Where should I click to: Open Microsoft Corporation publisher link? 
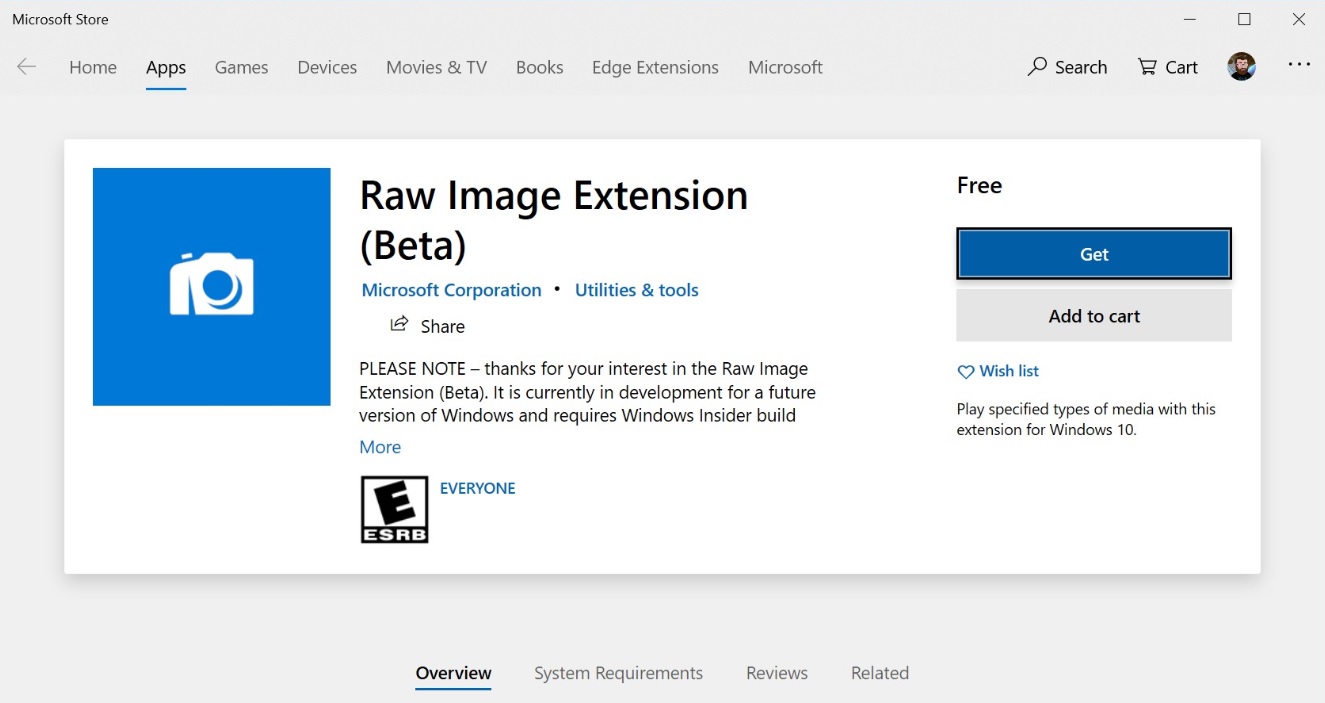click(451, 290)
